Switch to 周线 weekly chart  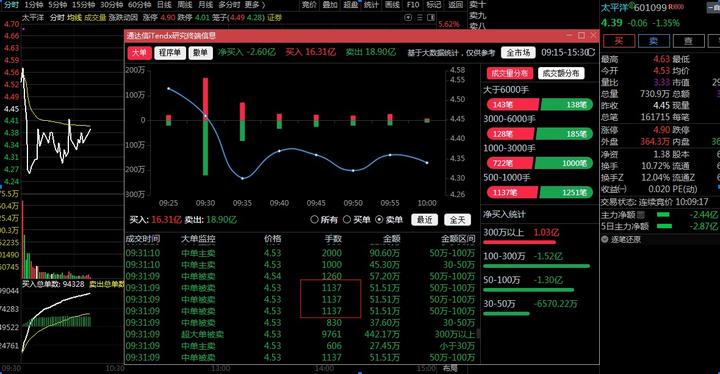coord(185,5)
